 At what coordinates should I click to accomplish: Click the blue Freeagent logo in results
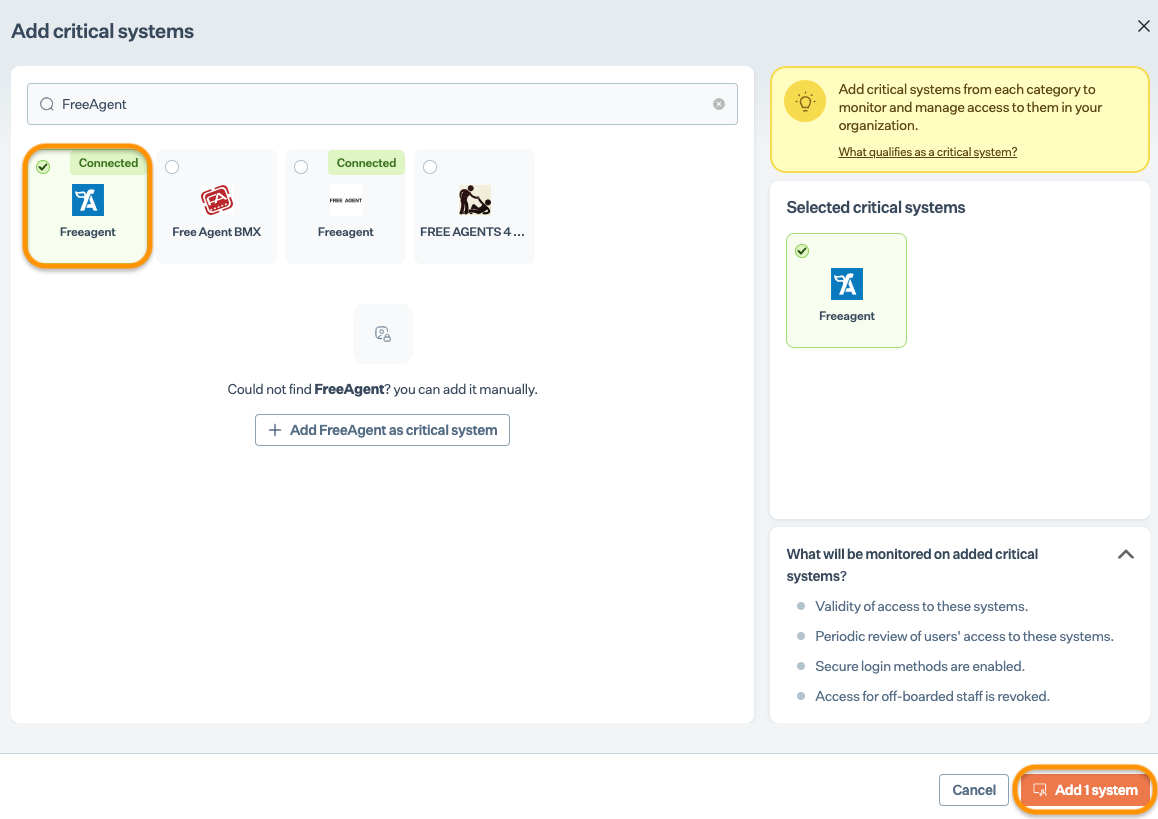coord(88,200)
